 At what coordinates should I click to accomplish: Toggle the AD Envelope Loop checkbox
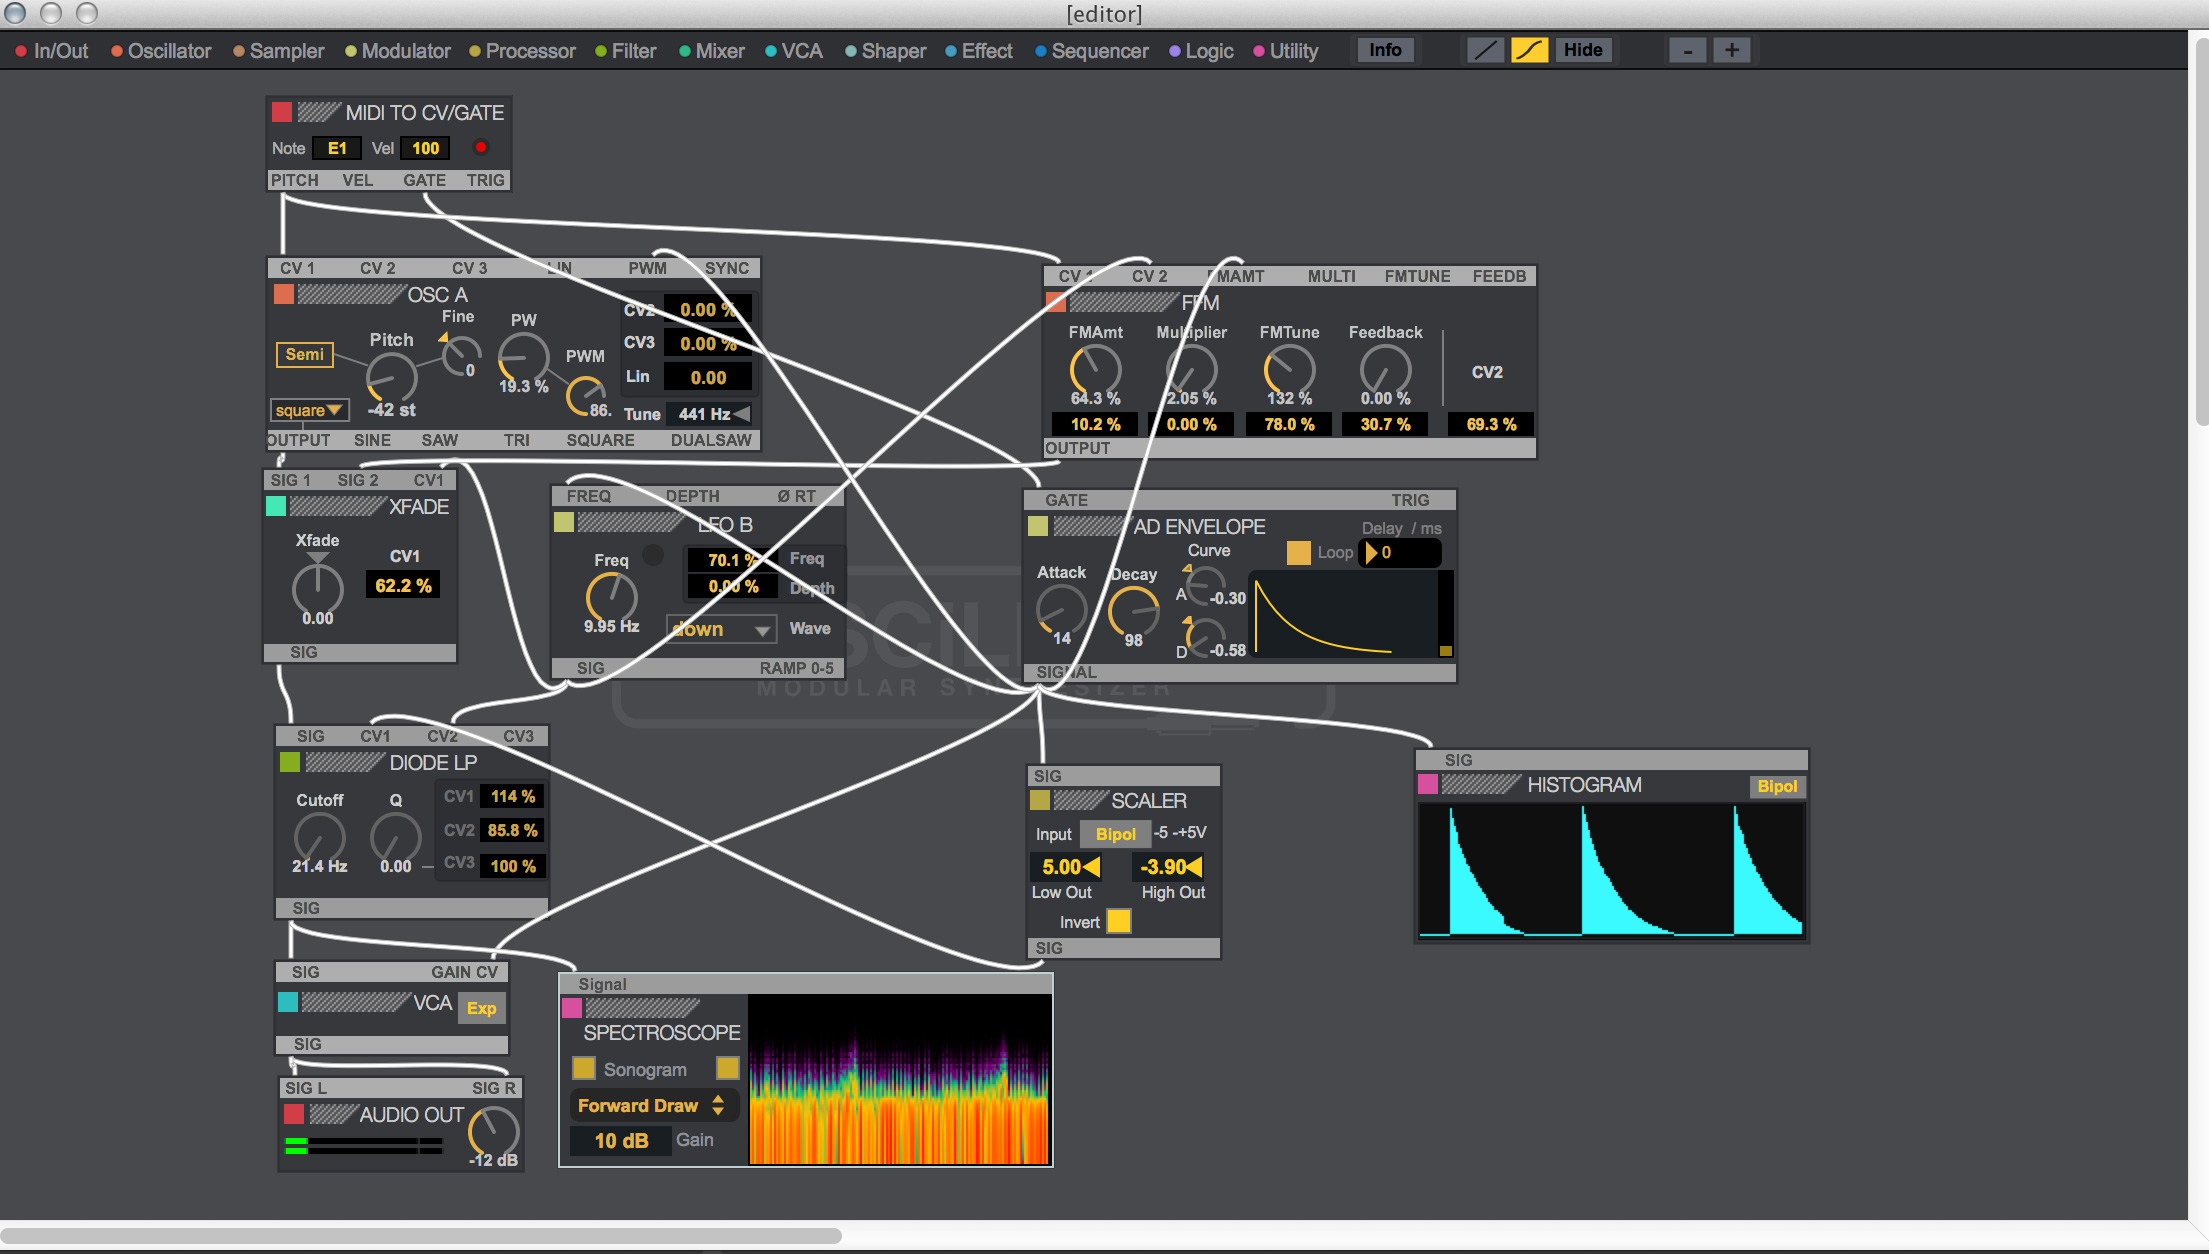tap(1298, 552)
